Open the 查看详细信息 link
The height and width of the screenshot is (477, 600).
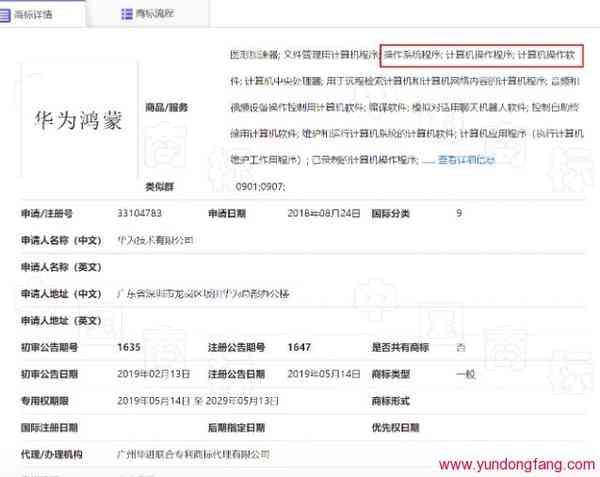tap(466, 160)
